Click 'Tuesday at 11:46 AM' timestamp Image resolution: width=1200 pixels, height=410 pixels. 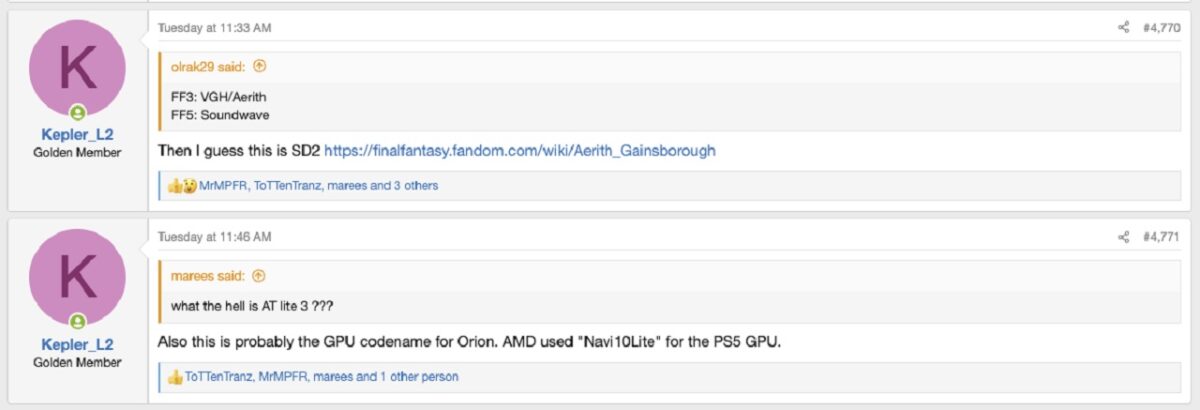click(215, 237)
